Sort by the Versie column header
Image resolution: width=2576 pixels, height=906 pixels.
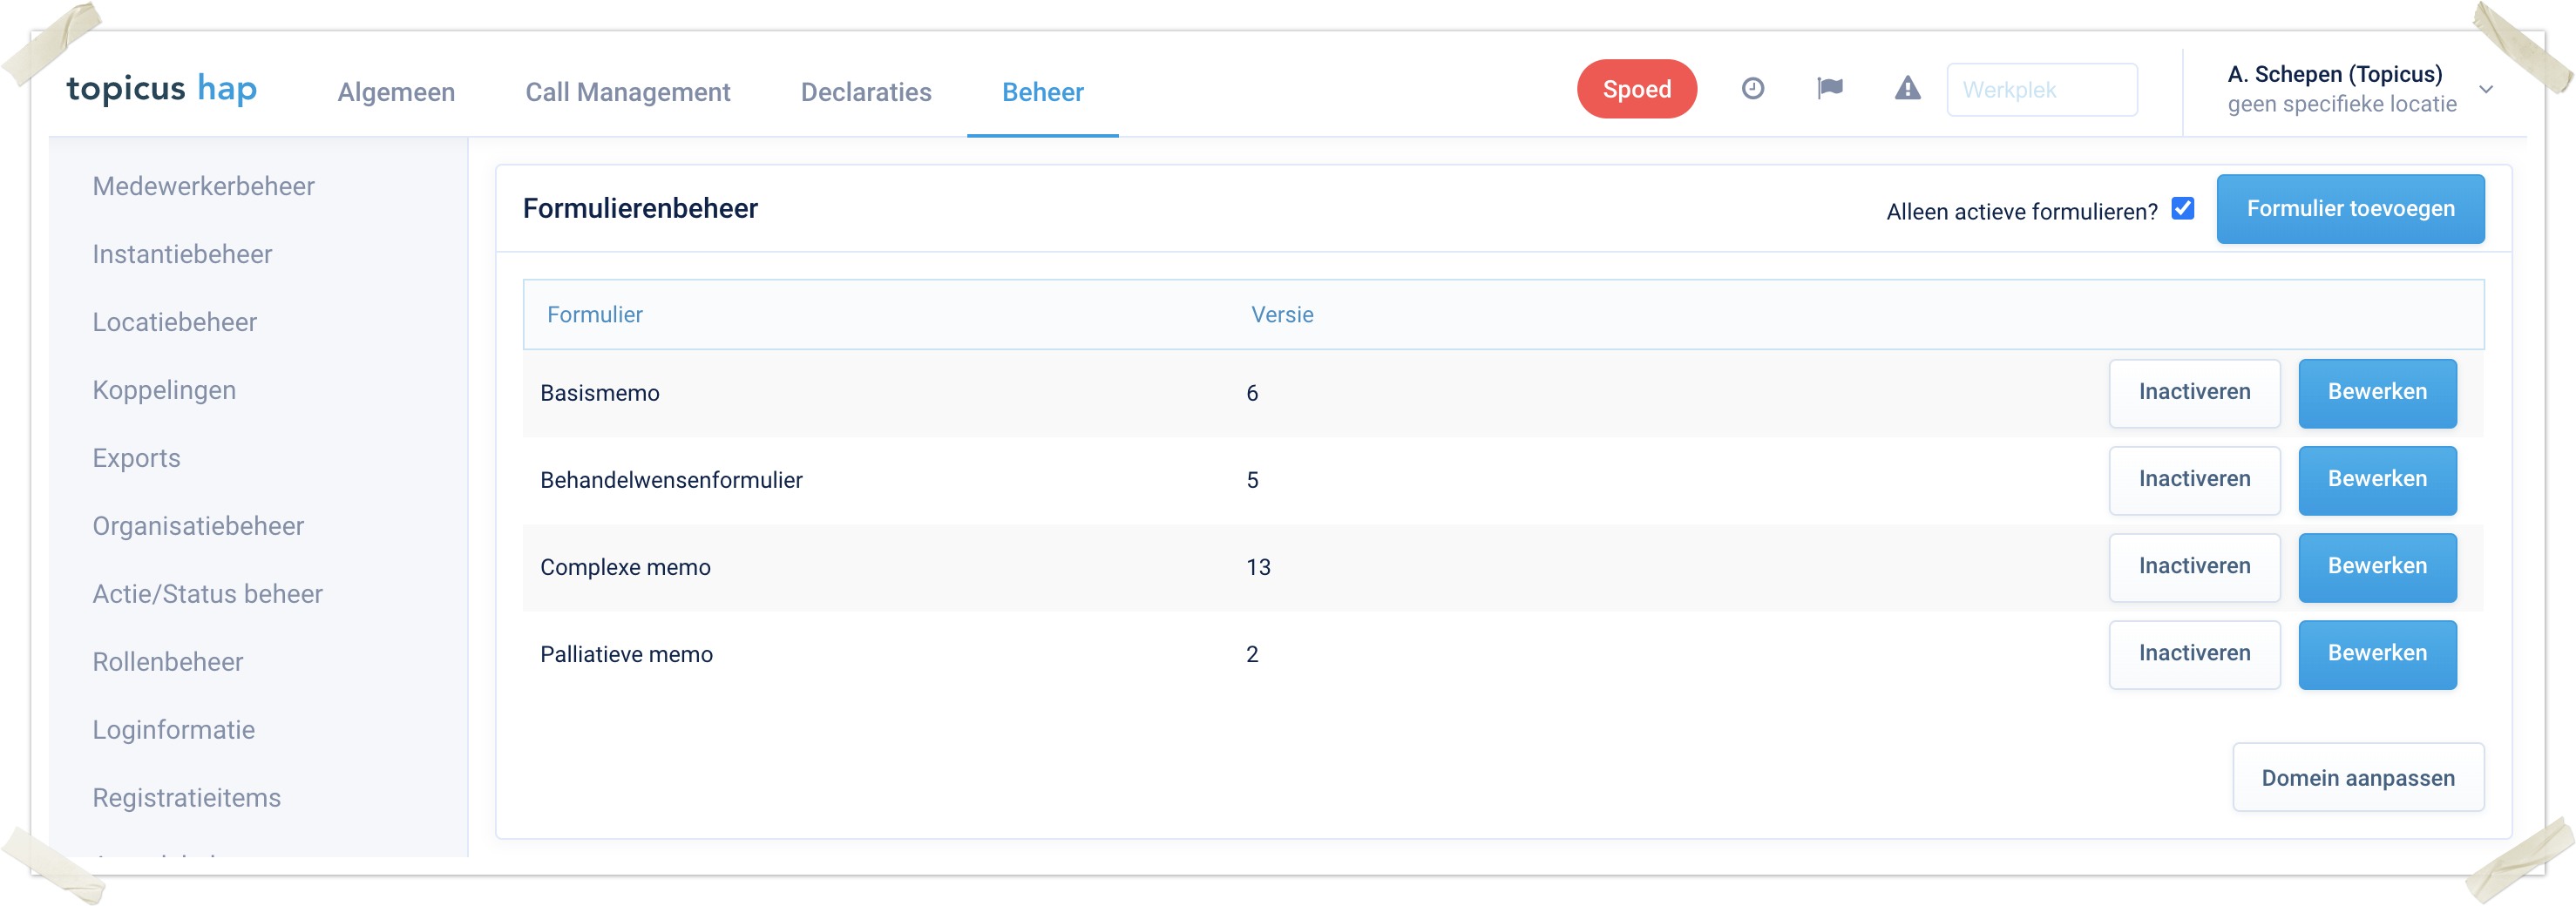coord(1281,315)
